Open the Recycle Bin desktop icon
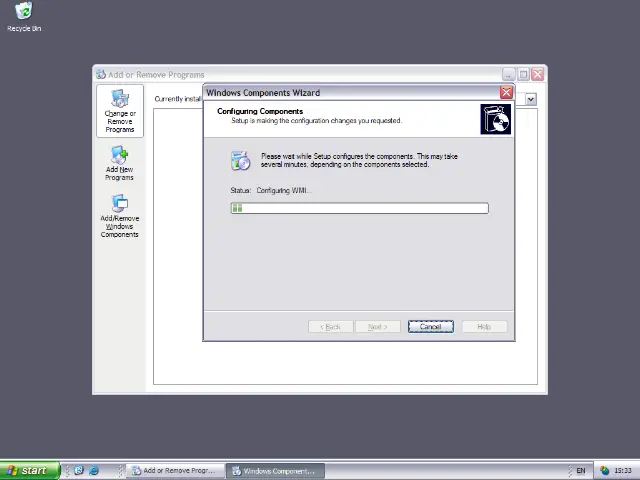640x480 pixels. click(x=24, y=17)
